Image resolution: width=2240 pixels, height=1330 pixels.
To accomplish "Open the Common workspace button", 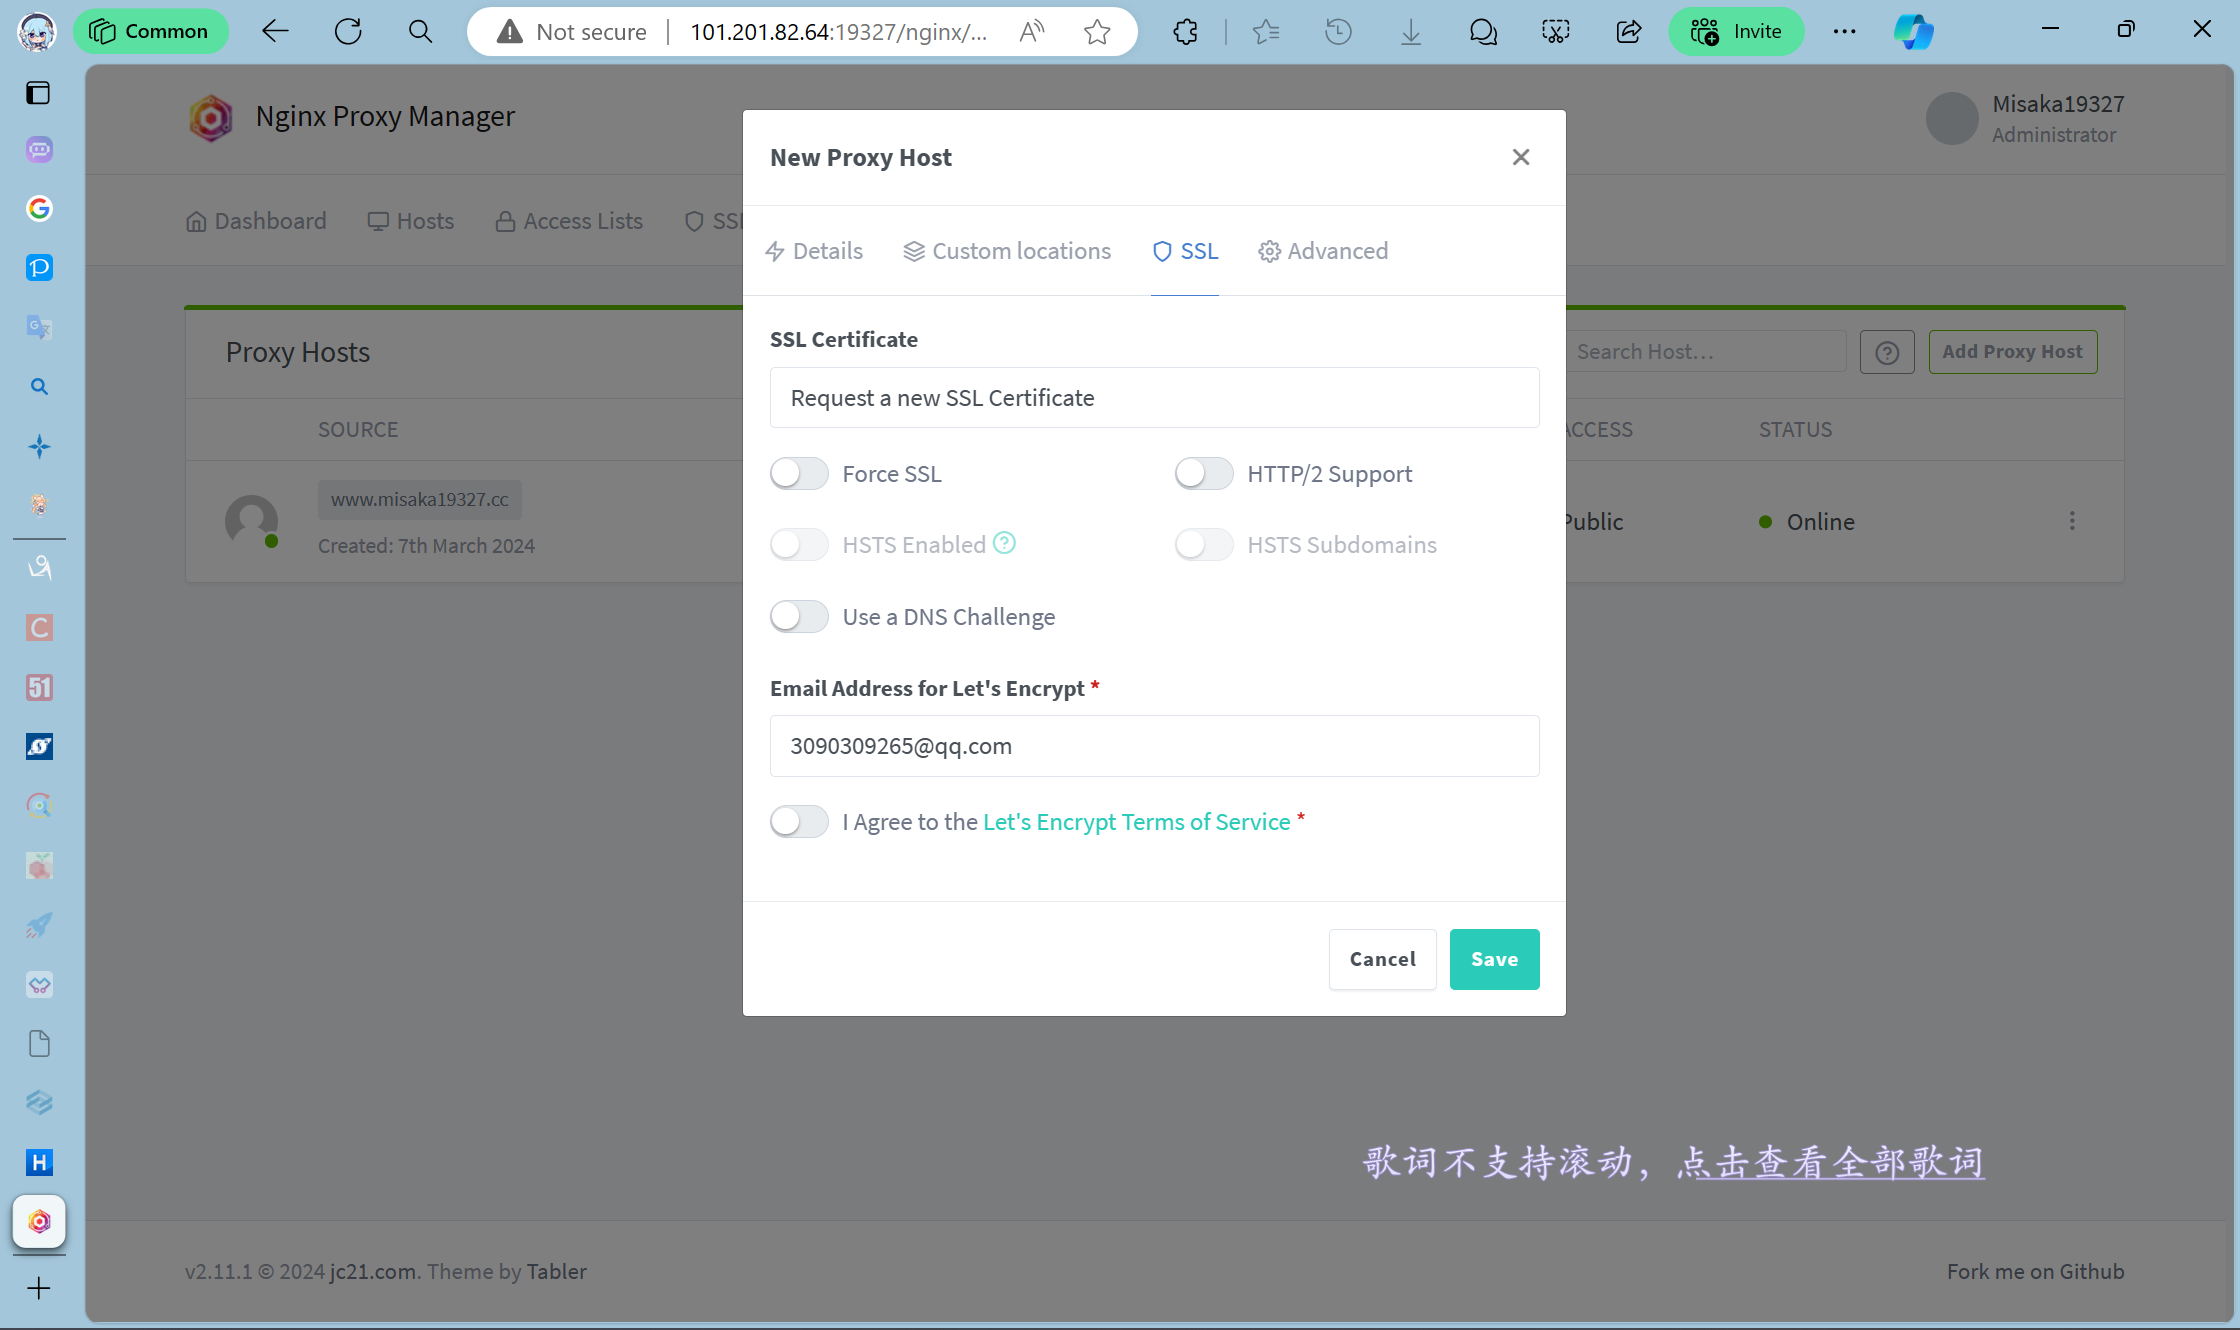I will click(x=150, y=31).
